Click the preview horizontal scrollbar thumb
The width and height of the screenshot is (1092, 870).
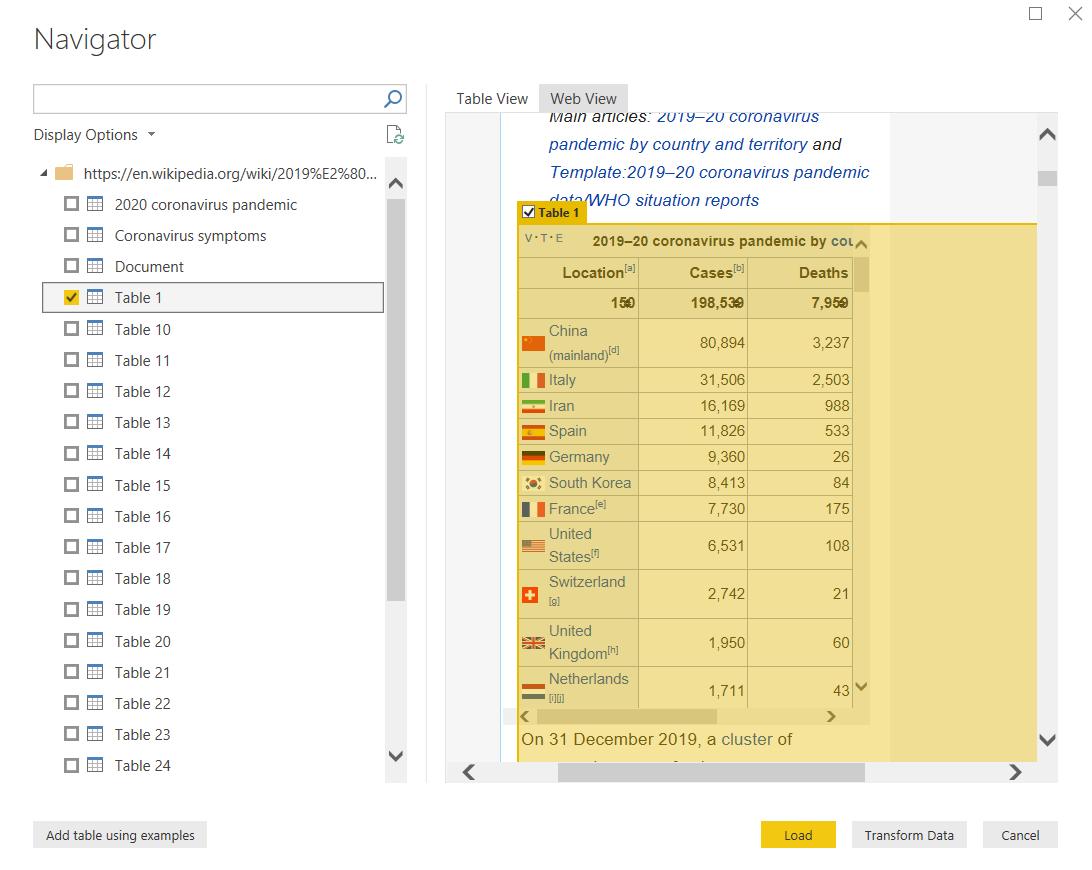coord(710,772)
